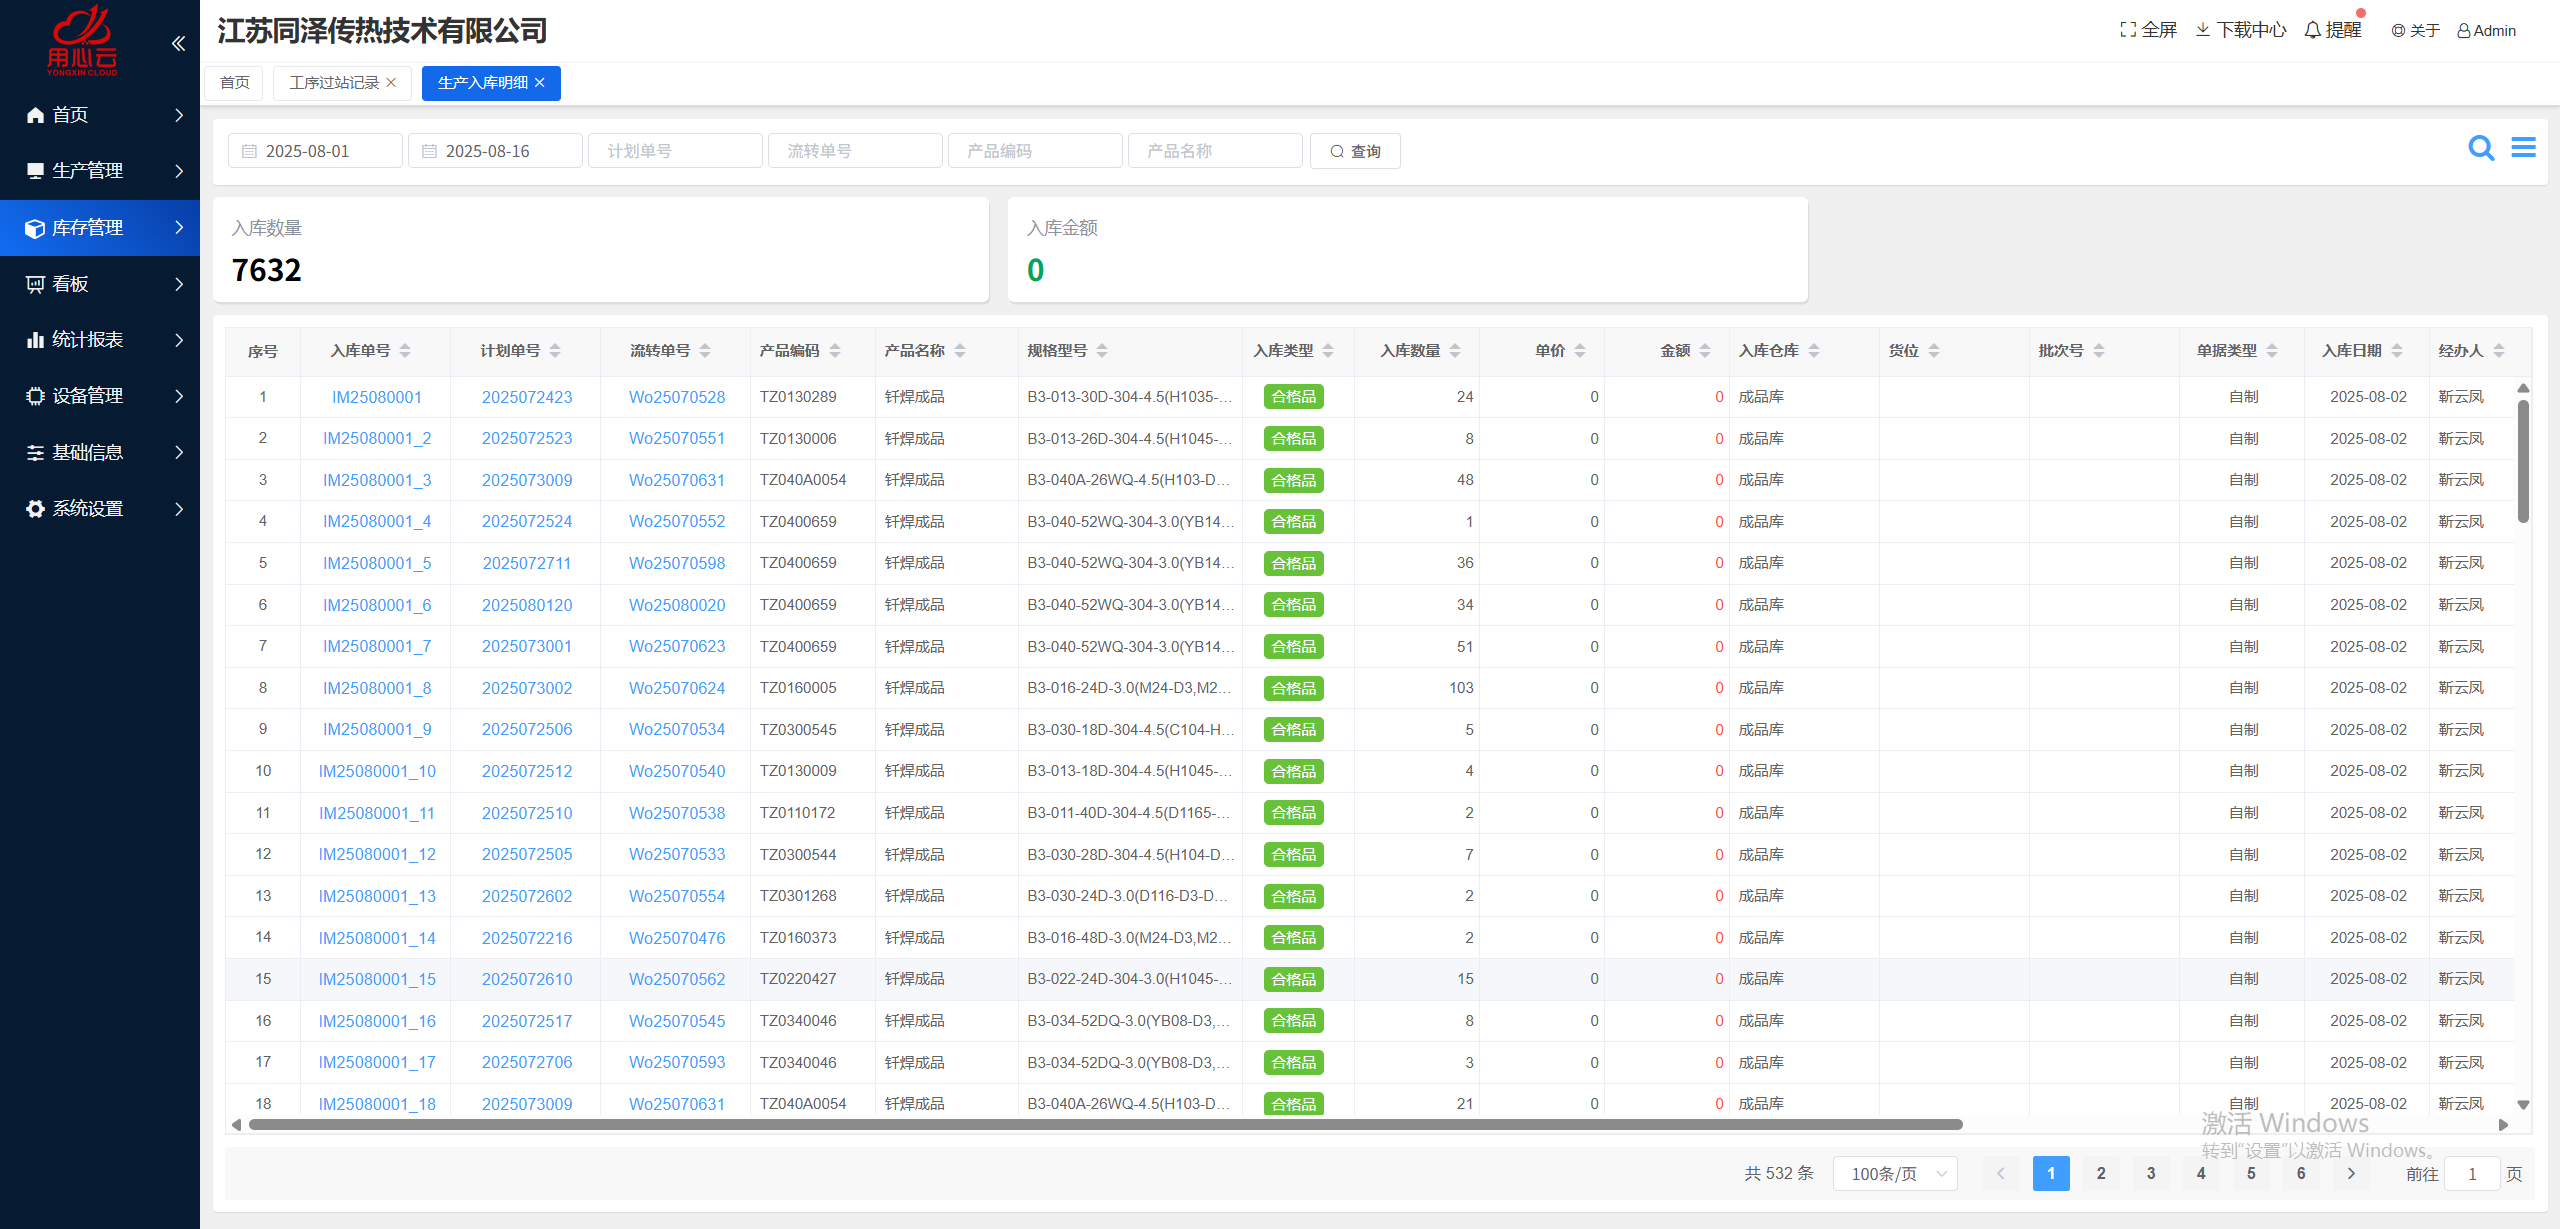This screenshot has width=2560, height=1229.
Task: Focus the 产品编码 filter input
Action: click(1036, 151)
